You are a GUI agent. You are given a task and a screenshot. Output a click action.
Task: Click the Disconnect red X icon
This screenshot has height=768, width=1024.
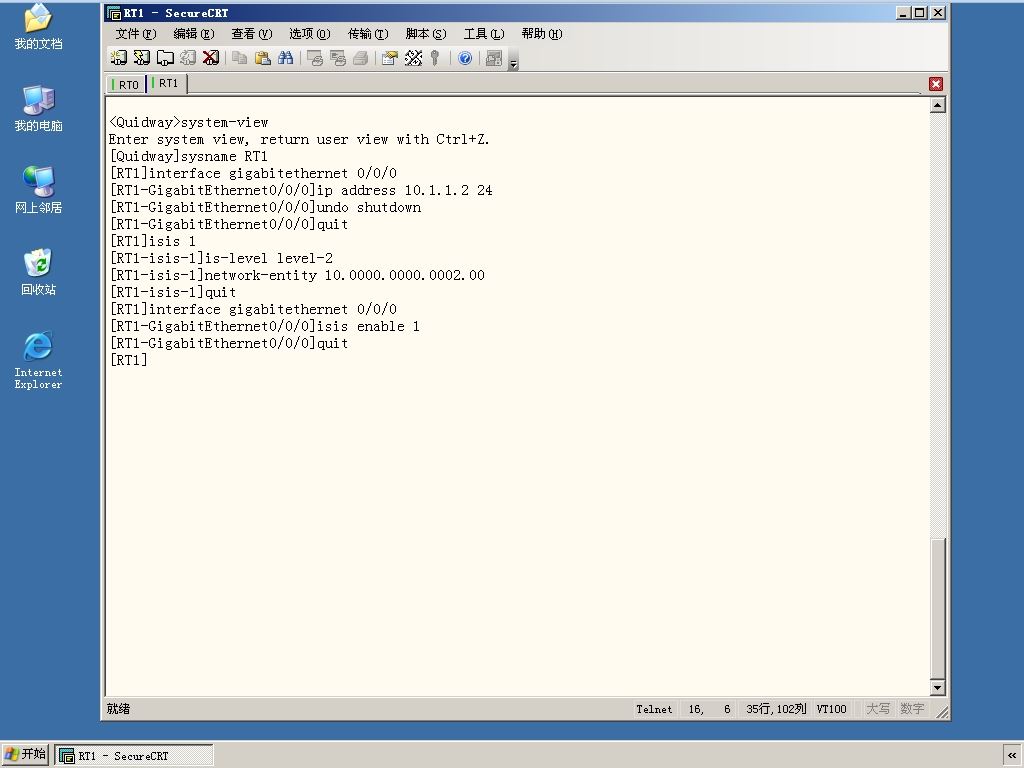point(210,58)
